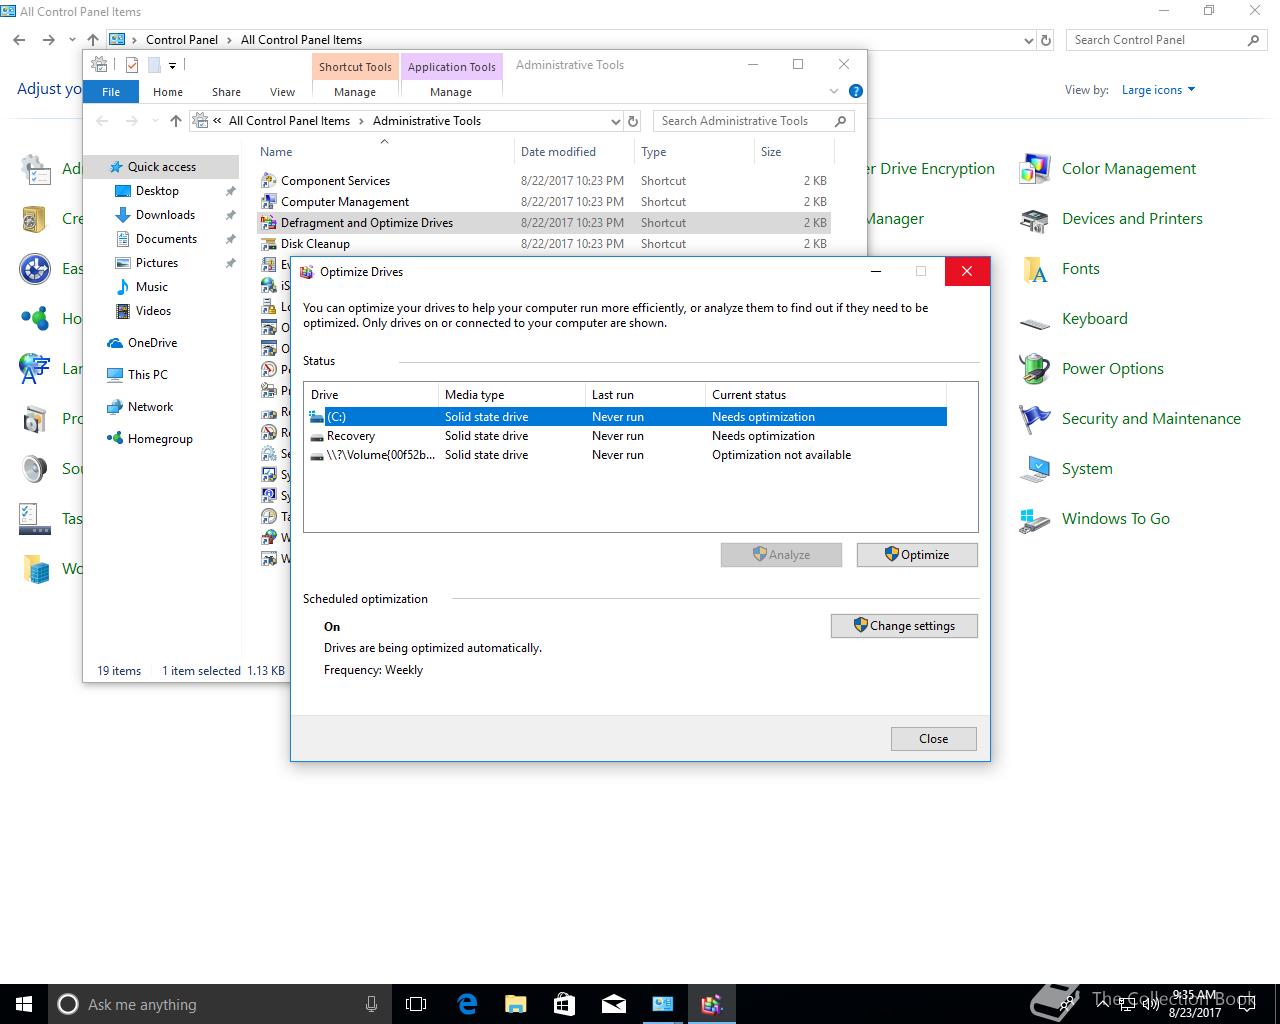
Task: Open Mail app from taskbar
Action: 613,1004
